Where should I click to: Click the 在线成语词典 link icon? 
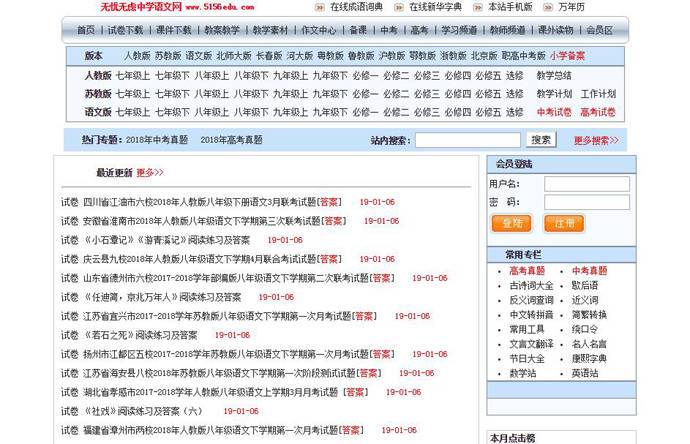tap(322, 7)
